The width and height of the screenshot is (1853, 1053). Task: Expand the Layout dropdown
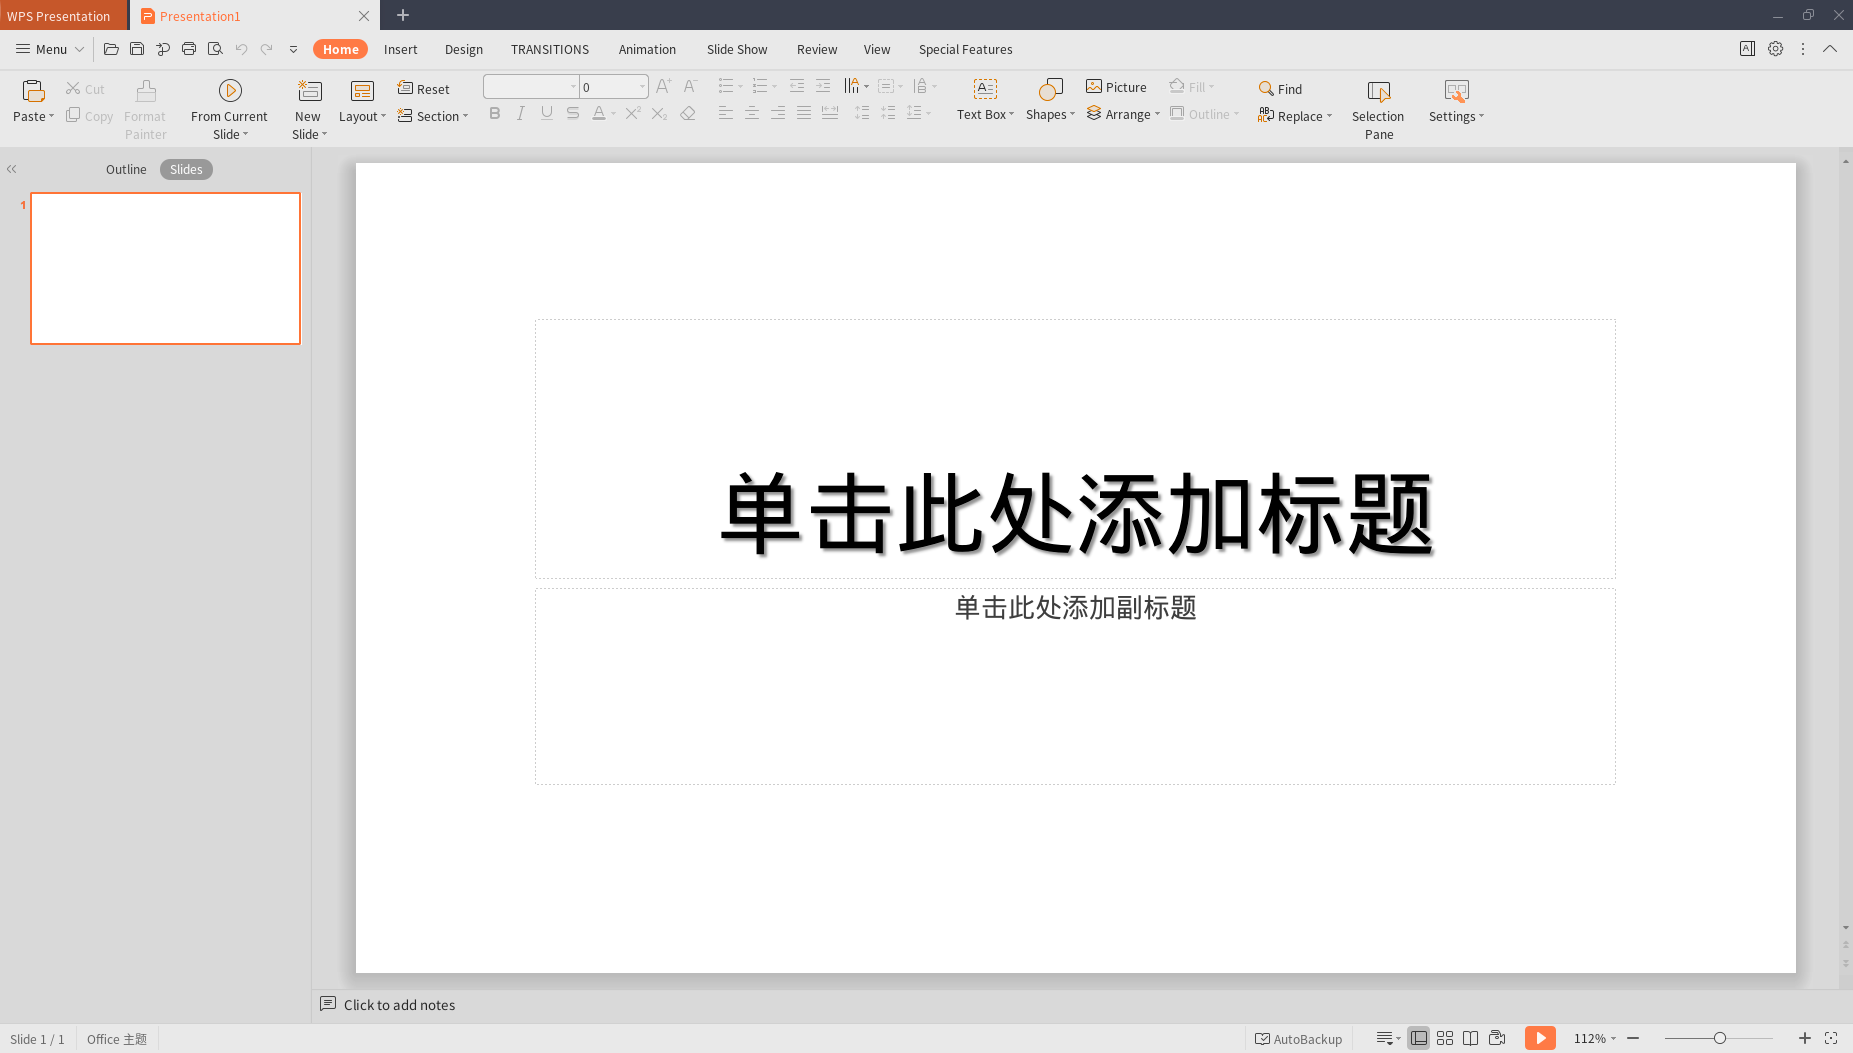[362, 116]
